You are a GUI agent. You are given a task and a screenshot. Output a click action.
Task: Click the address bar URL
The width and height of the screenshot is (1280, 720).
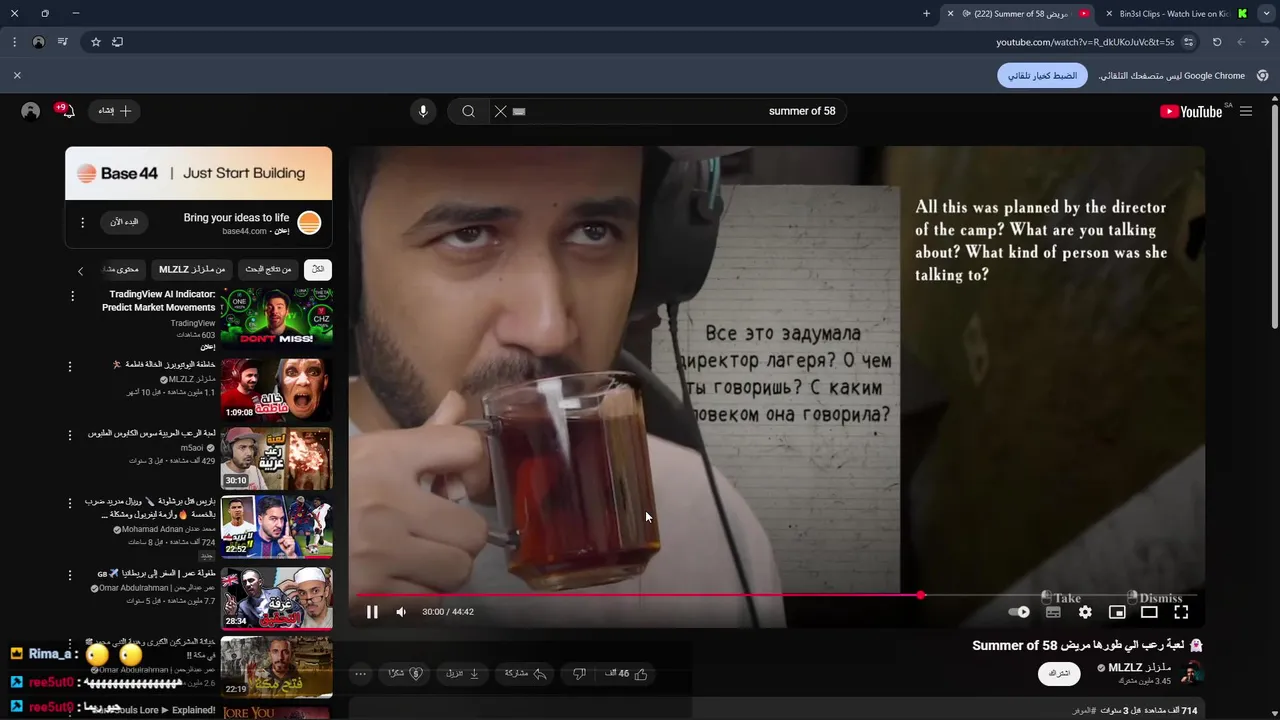[x=1085, y=42]
